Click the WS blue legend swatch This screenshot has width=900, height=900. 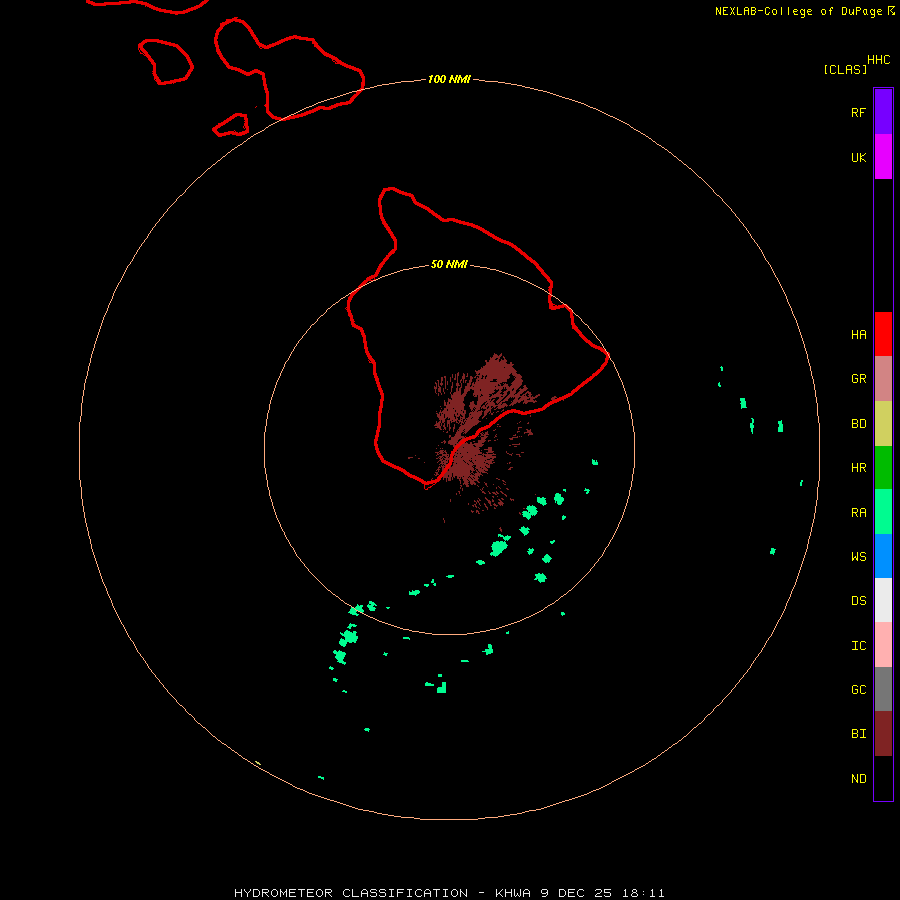click(883, 556)
